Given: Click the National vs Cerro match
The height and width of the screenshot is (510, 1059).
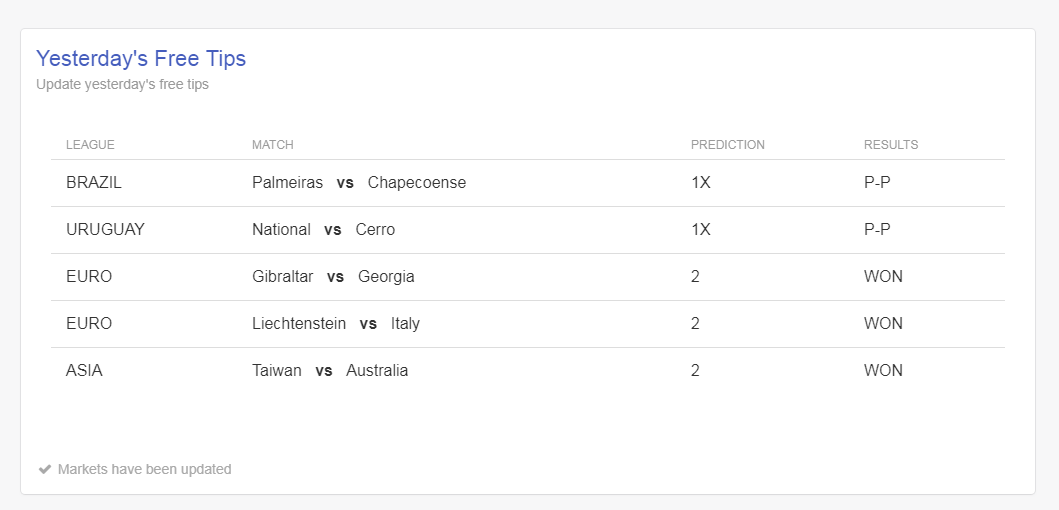Looking at the screenshot, I should [x=323, y=230].
